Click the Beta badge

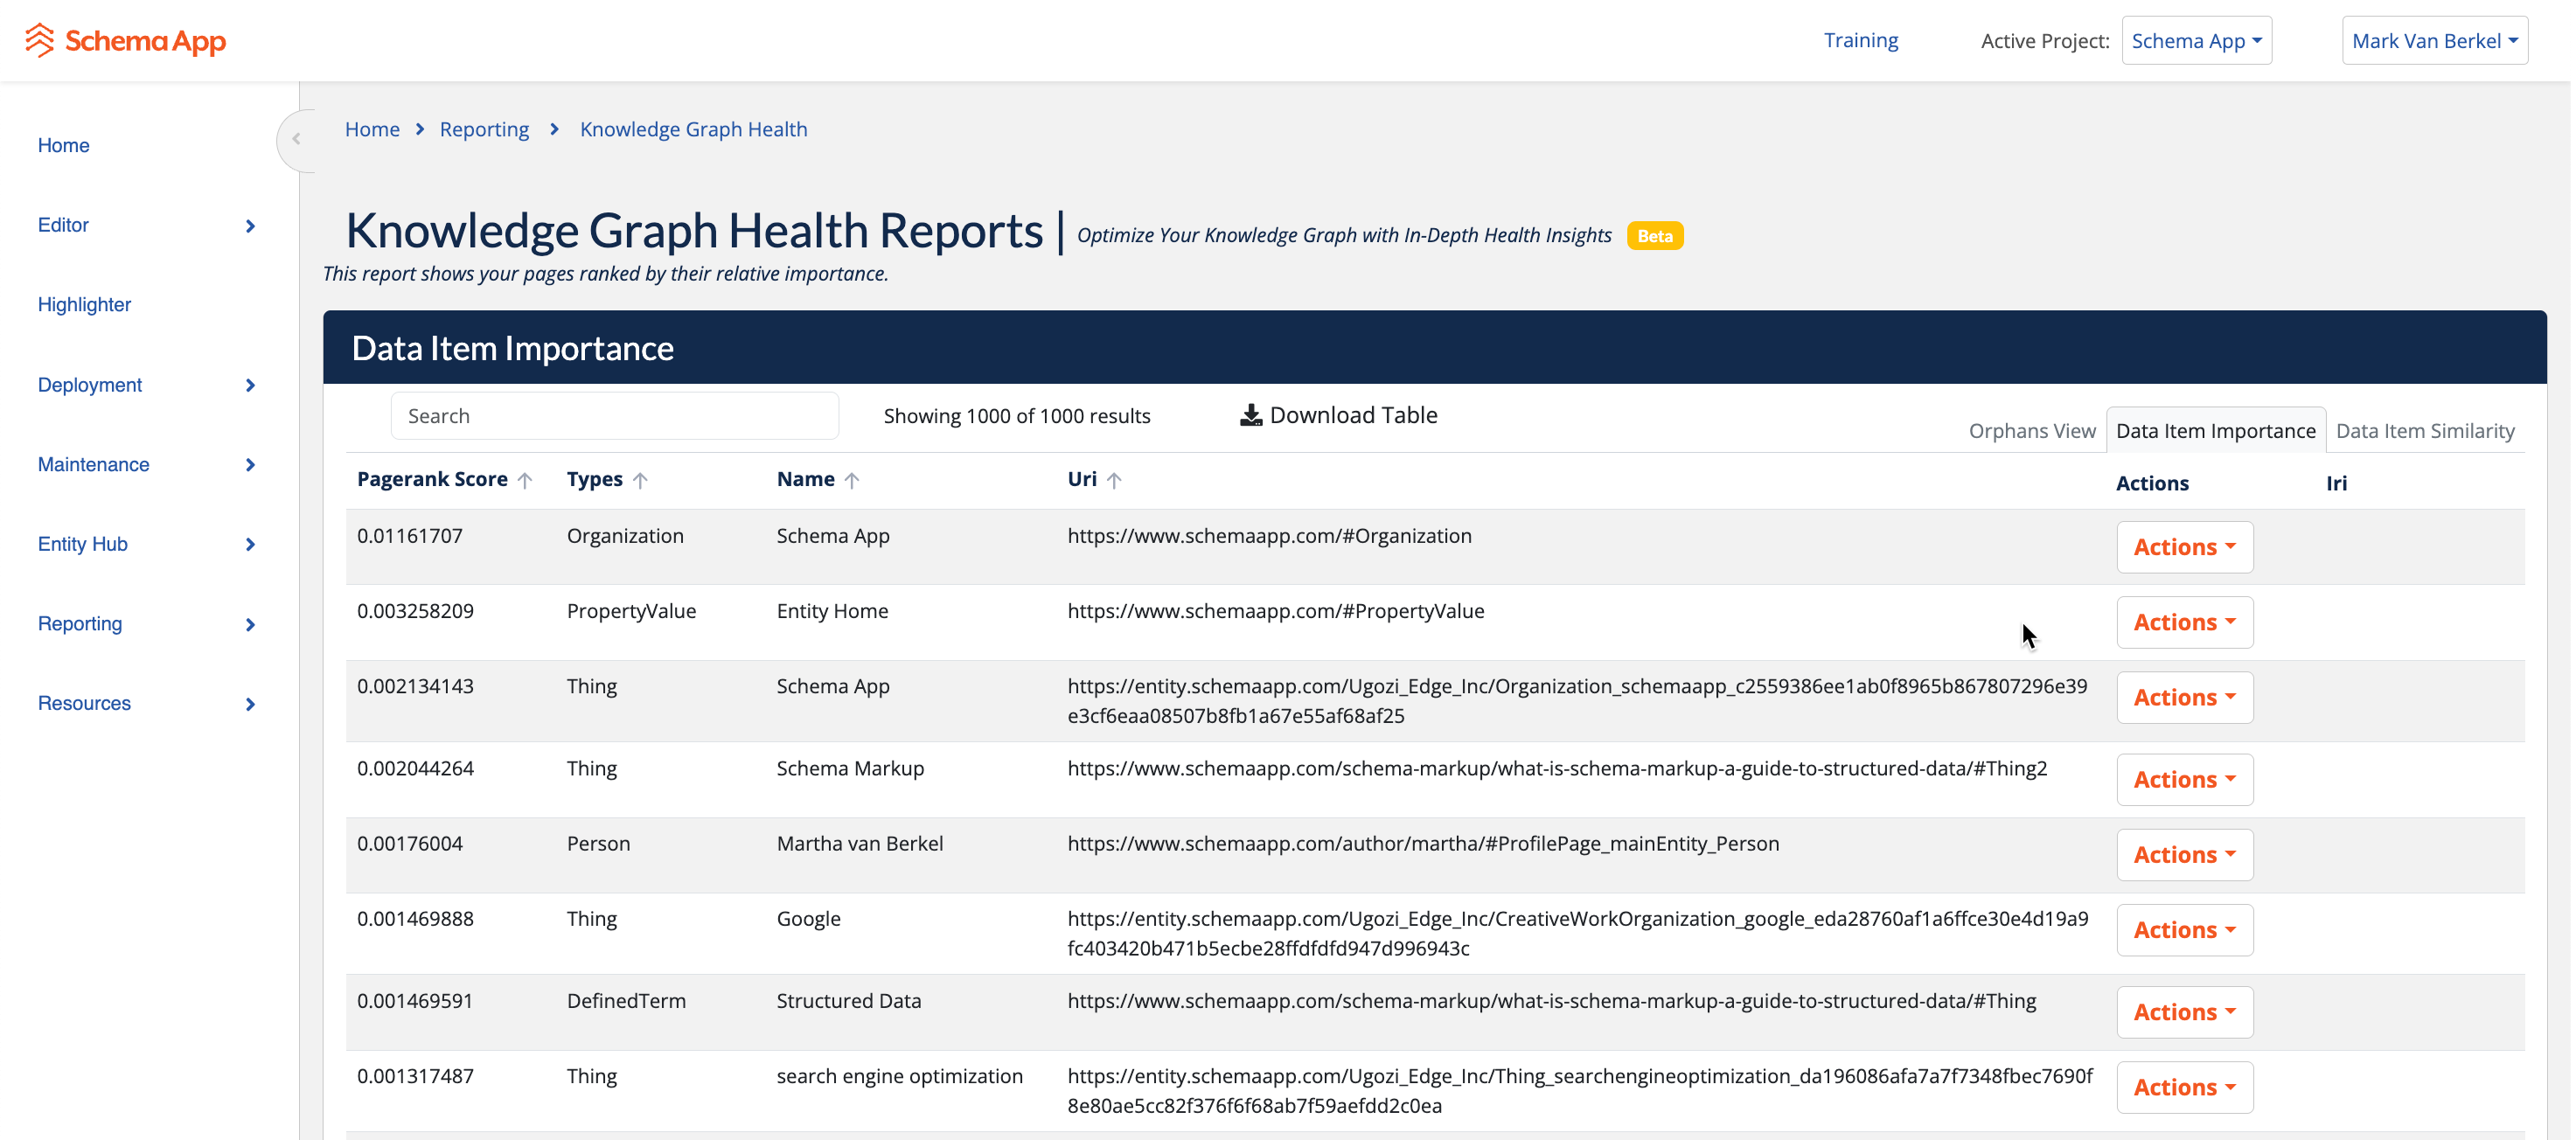coord(1654,236)
